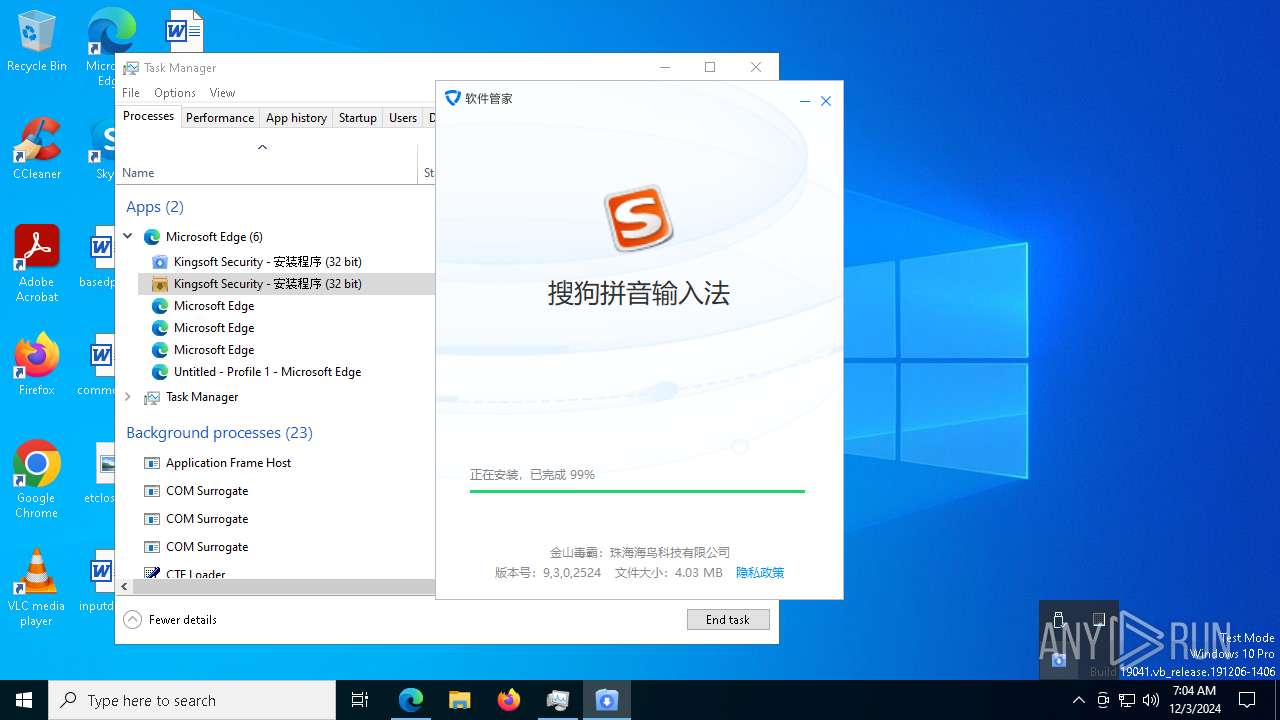
Task: Click the End task button
Action: click(728, 620)
